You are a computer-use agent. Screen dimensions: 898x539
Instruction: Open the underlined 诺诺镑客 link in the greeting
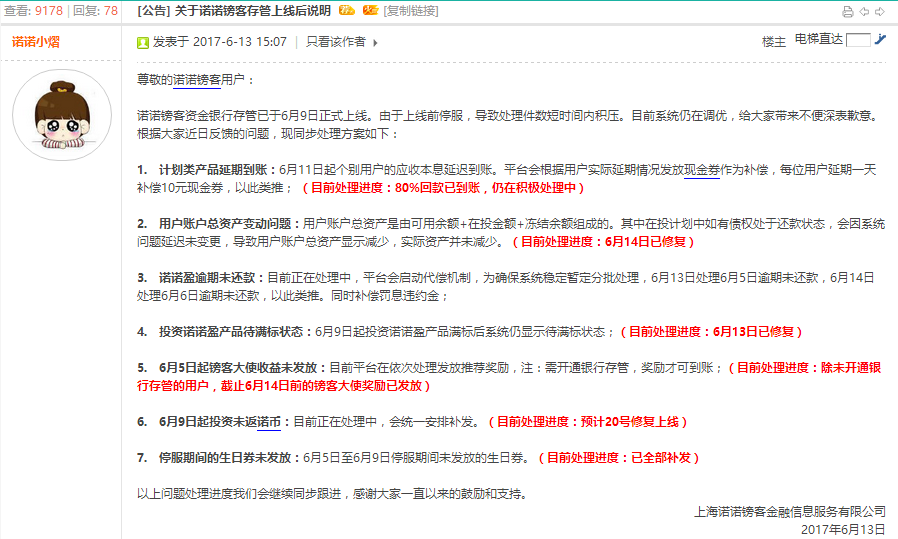196,80
